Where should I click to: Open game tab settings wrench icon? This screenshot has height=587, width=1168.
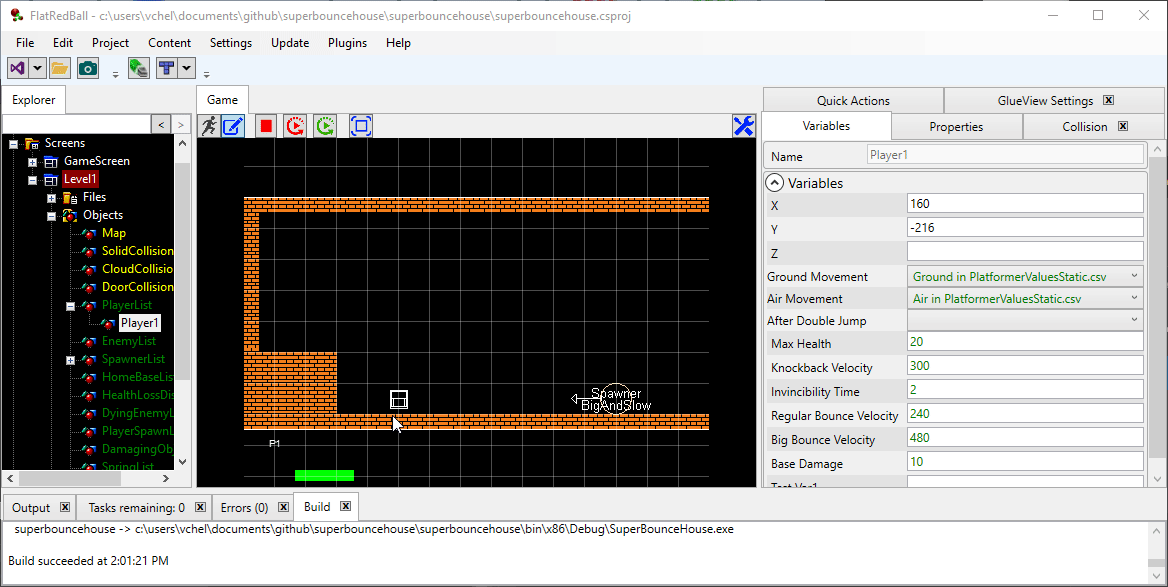[x=743, y=126]
